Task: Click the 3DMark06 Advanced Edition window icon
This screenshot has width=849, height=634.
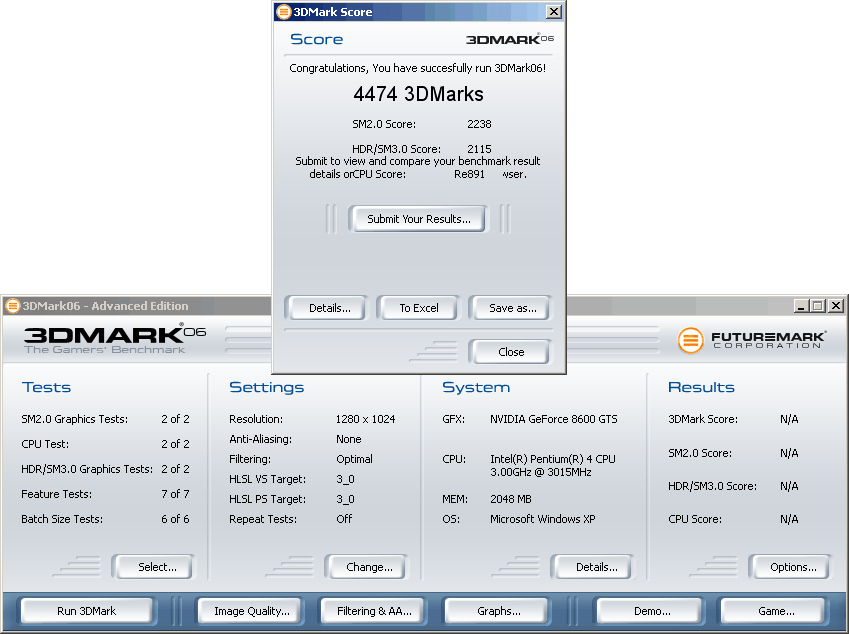Action: click(12, 306)
